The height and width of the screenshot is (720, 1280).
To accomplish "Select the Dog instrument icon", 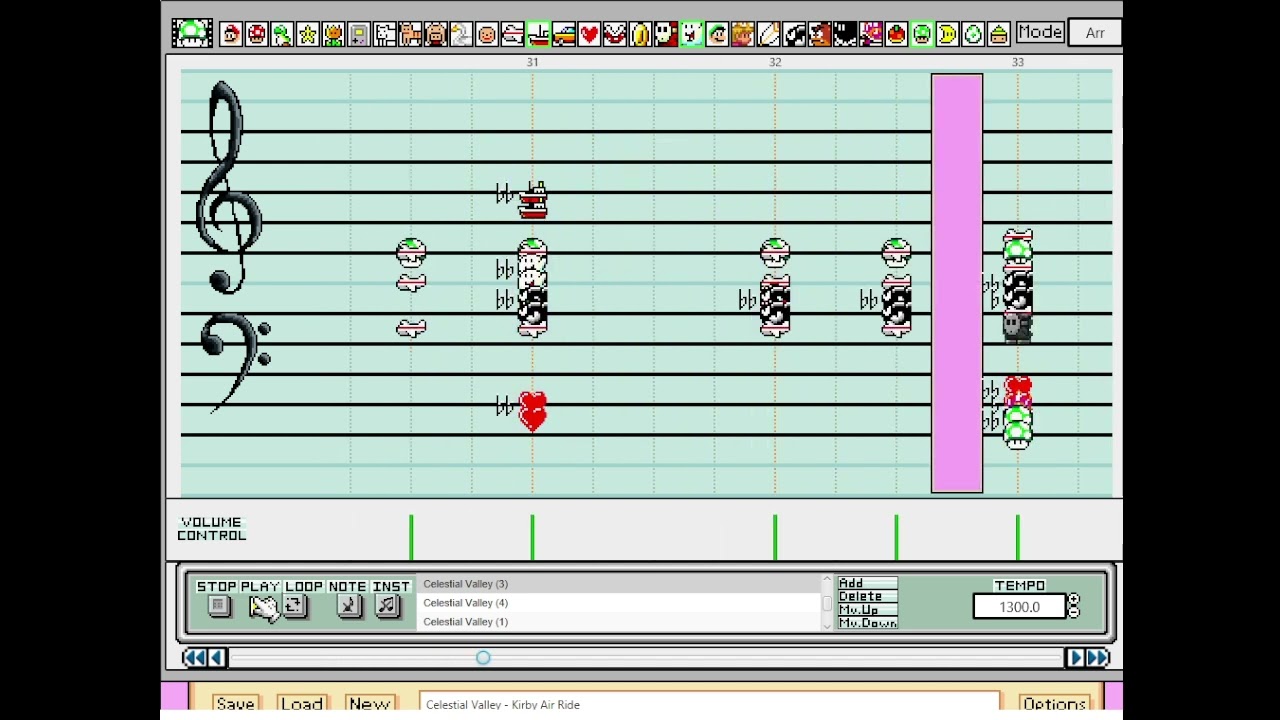I will click(385, 34).
